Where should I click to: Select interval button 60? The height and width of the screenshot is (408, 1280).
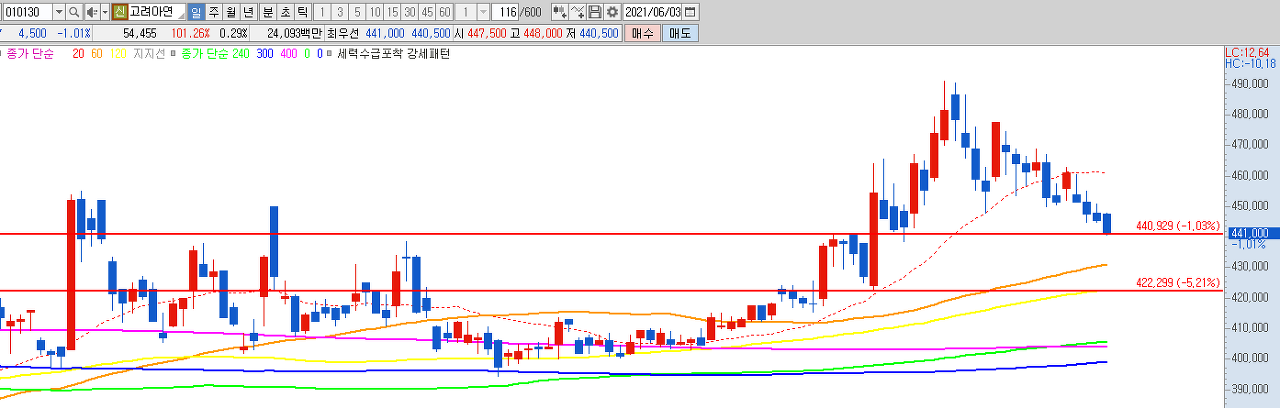point(444,12)
